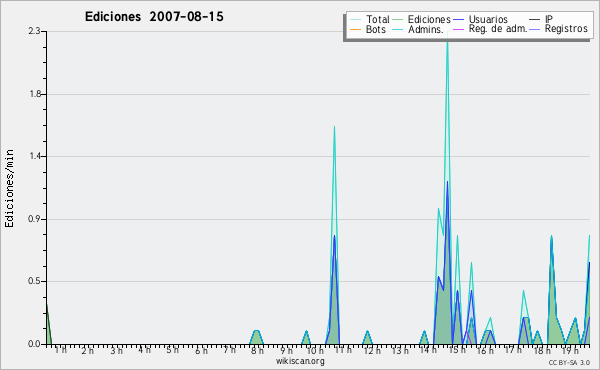Click the 2.3 y-axis value

34,31
